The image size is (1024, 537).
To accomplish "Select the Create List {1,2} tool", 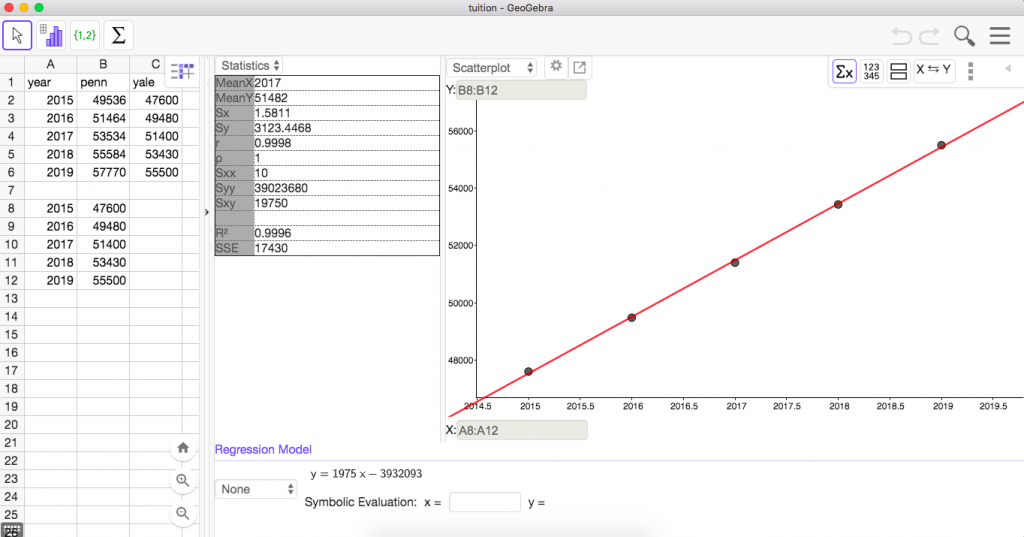I will point(85,35).
